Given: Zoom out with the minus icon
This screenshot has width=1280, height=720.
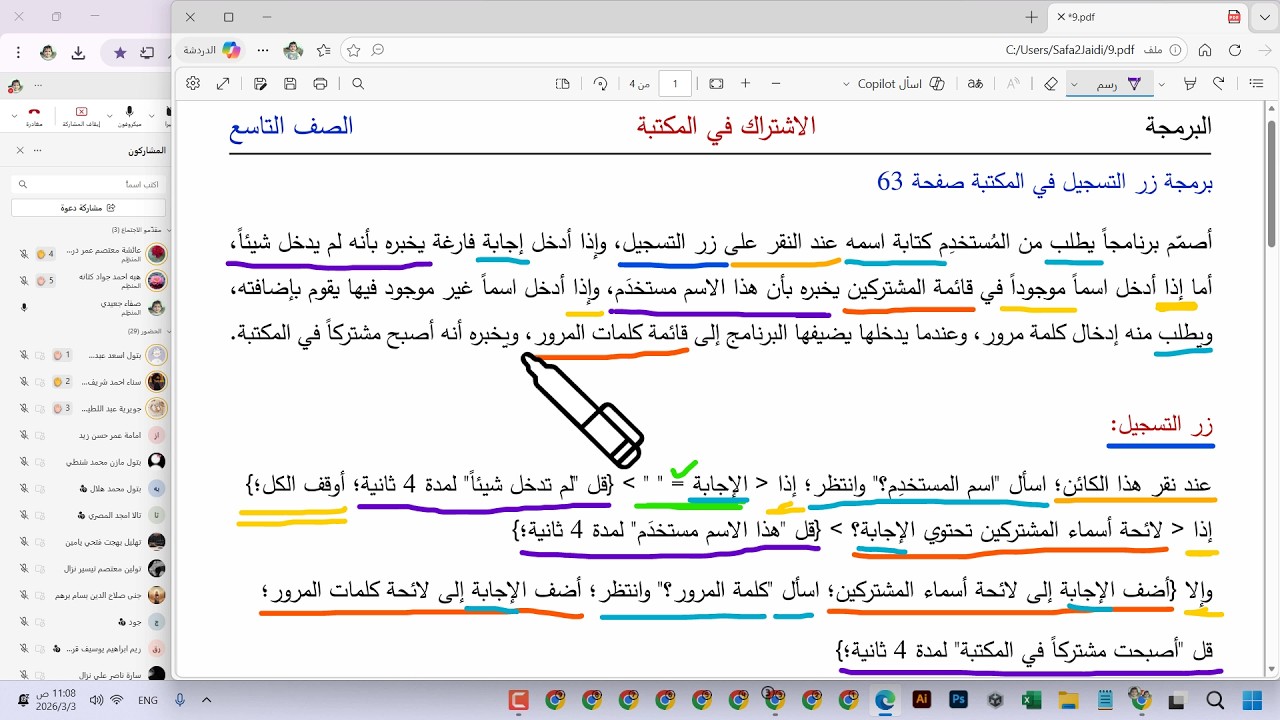Looking at the screenshot, I should 776,84.
